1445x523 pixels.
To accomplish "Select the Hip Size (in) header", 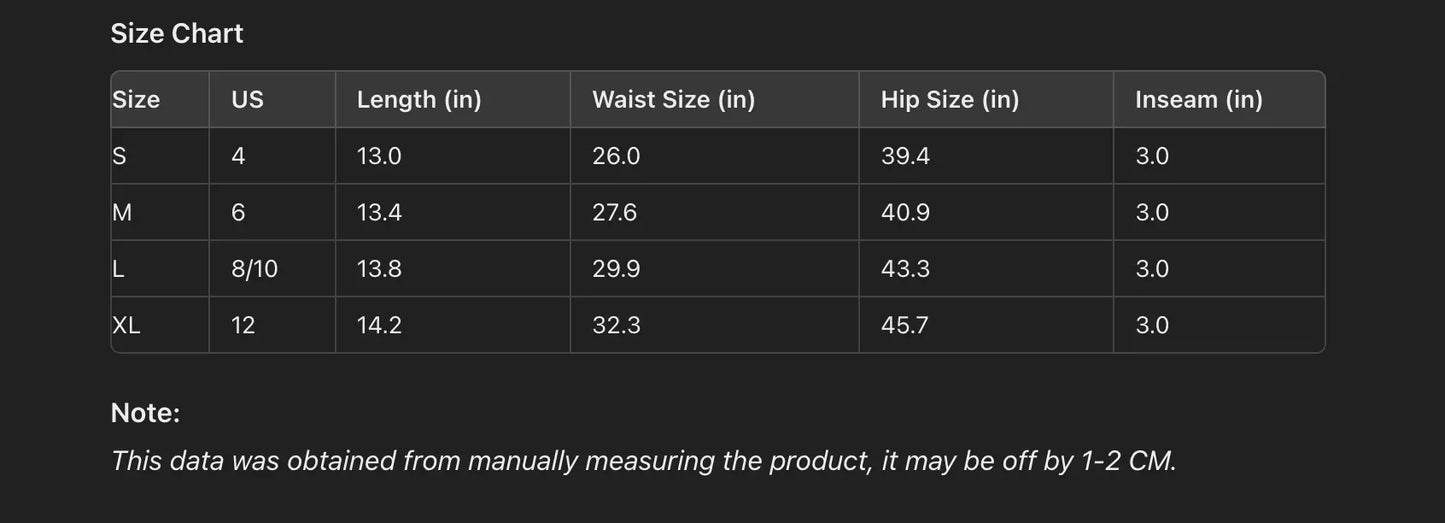I will (x=949, y=100).
